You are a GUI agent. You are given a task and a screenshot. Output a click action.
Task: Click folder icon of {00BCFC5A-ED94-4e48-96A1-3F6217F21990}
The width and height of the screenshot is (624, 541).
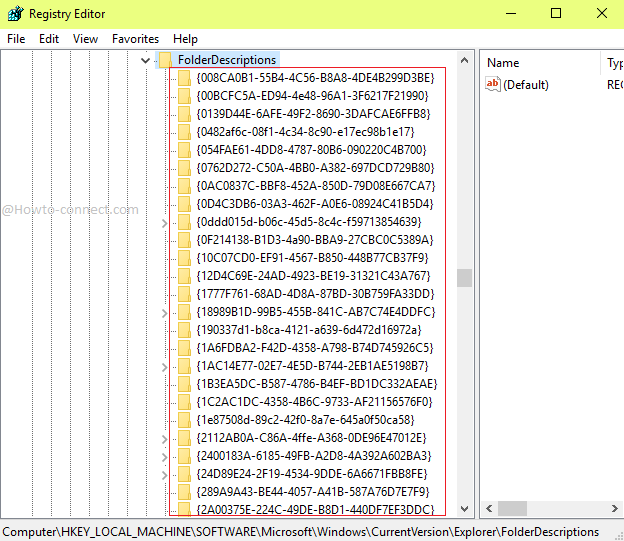pyautogui.click(x=184, y=96)
